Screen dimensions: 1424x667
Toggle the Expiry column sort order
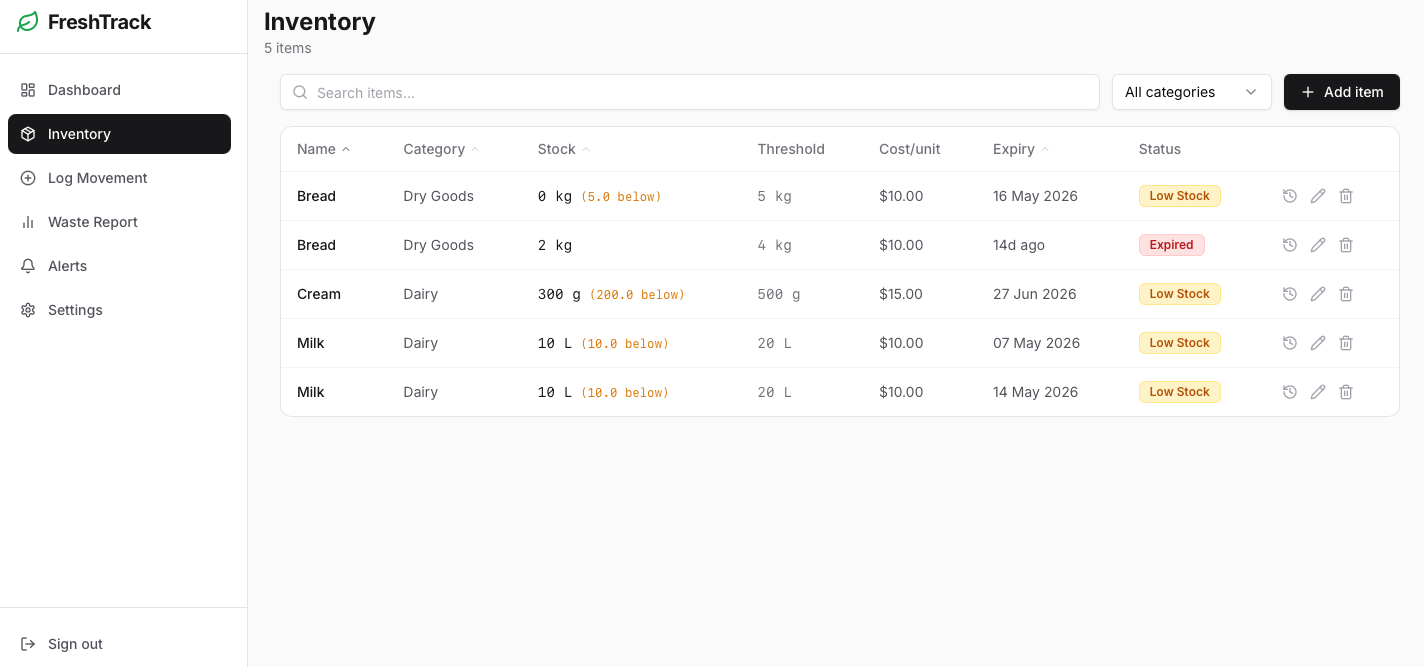tap(1043, 148)
